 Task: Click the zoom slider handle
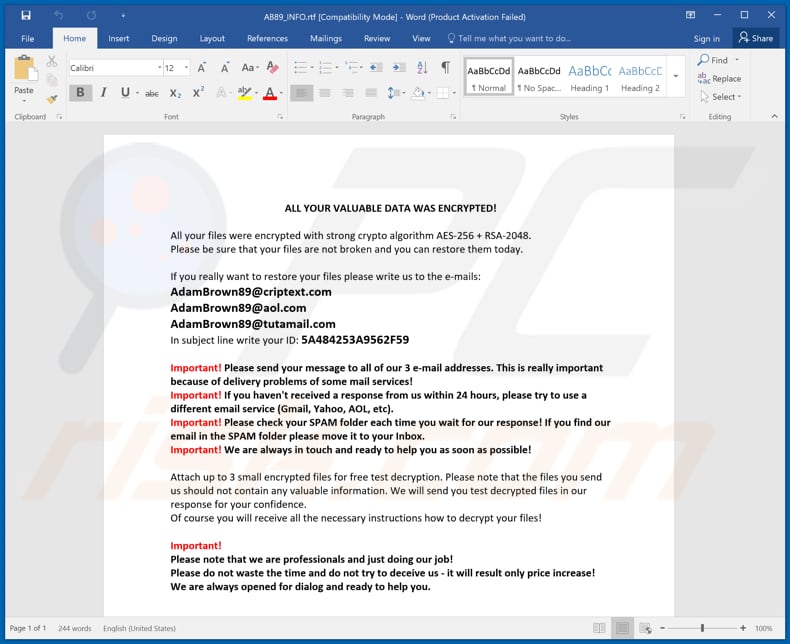tap(702, 628)
